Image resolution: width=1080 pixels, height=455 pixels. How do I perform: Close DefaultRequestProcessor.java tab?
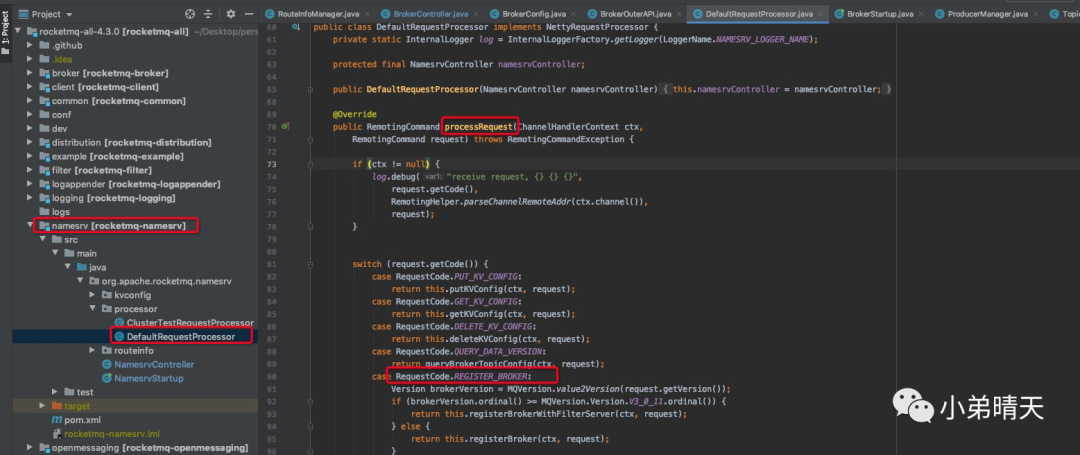[x=820, y=14]
